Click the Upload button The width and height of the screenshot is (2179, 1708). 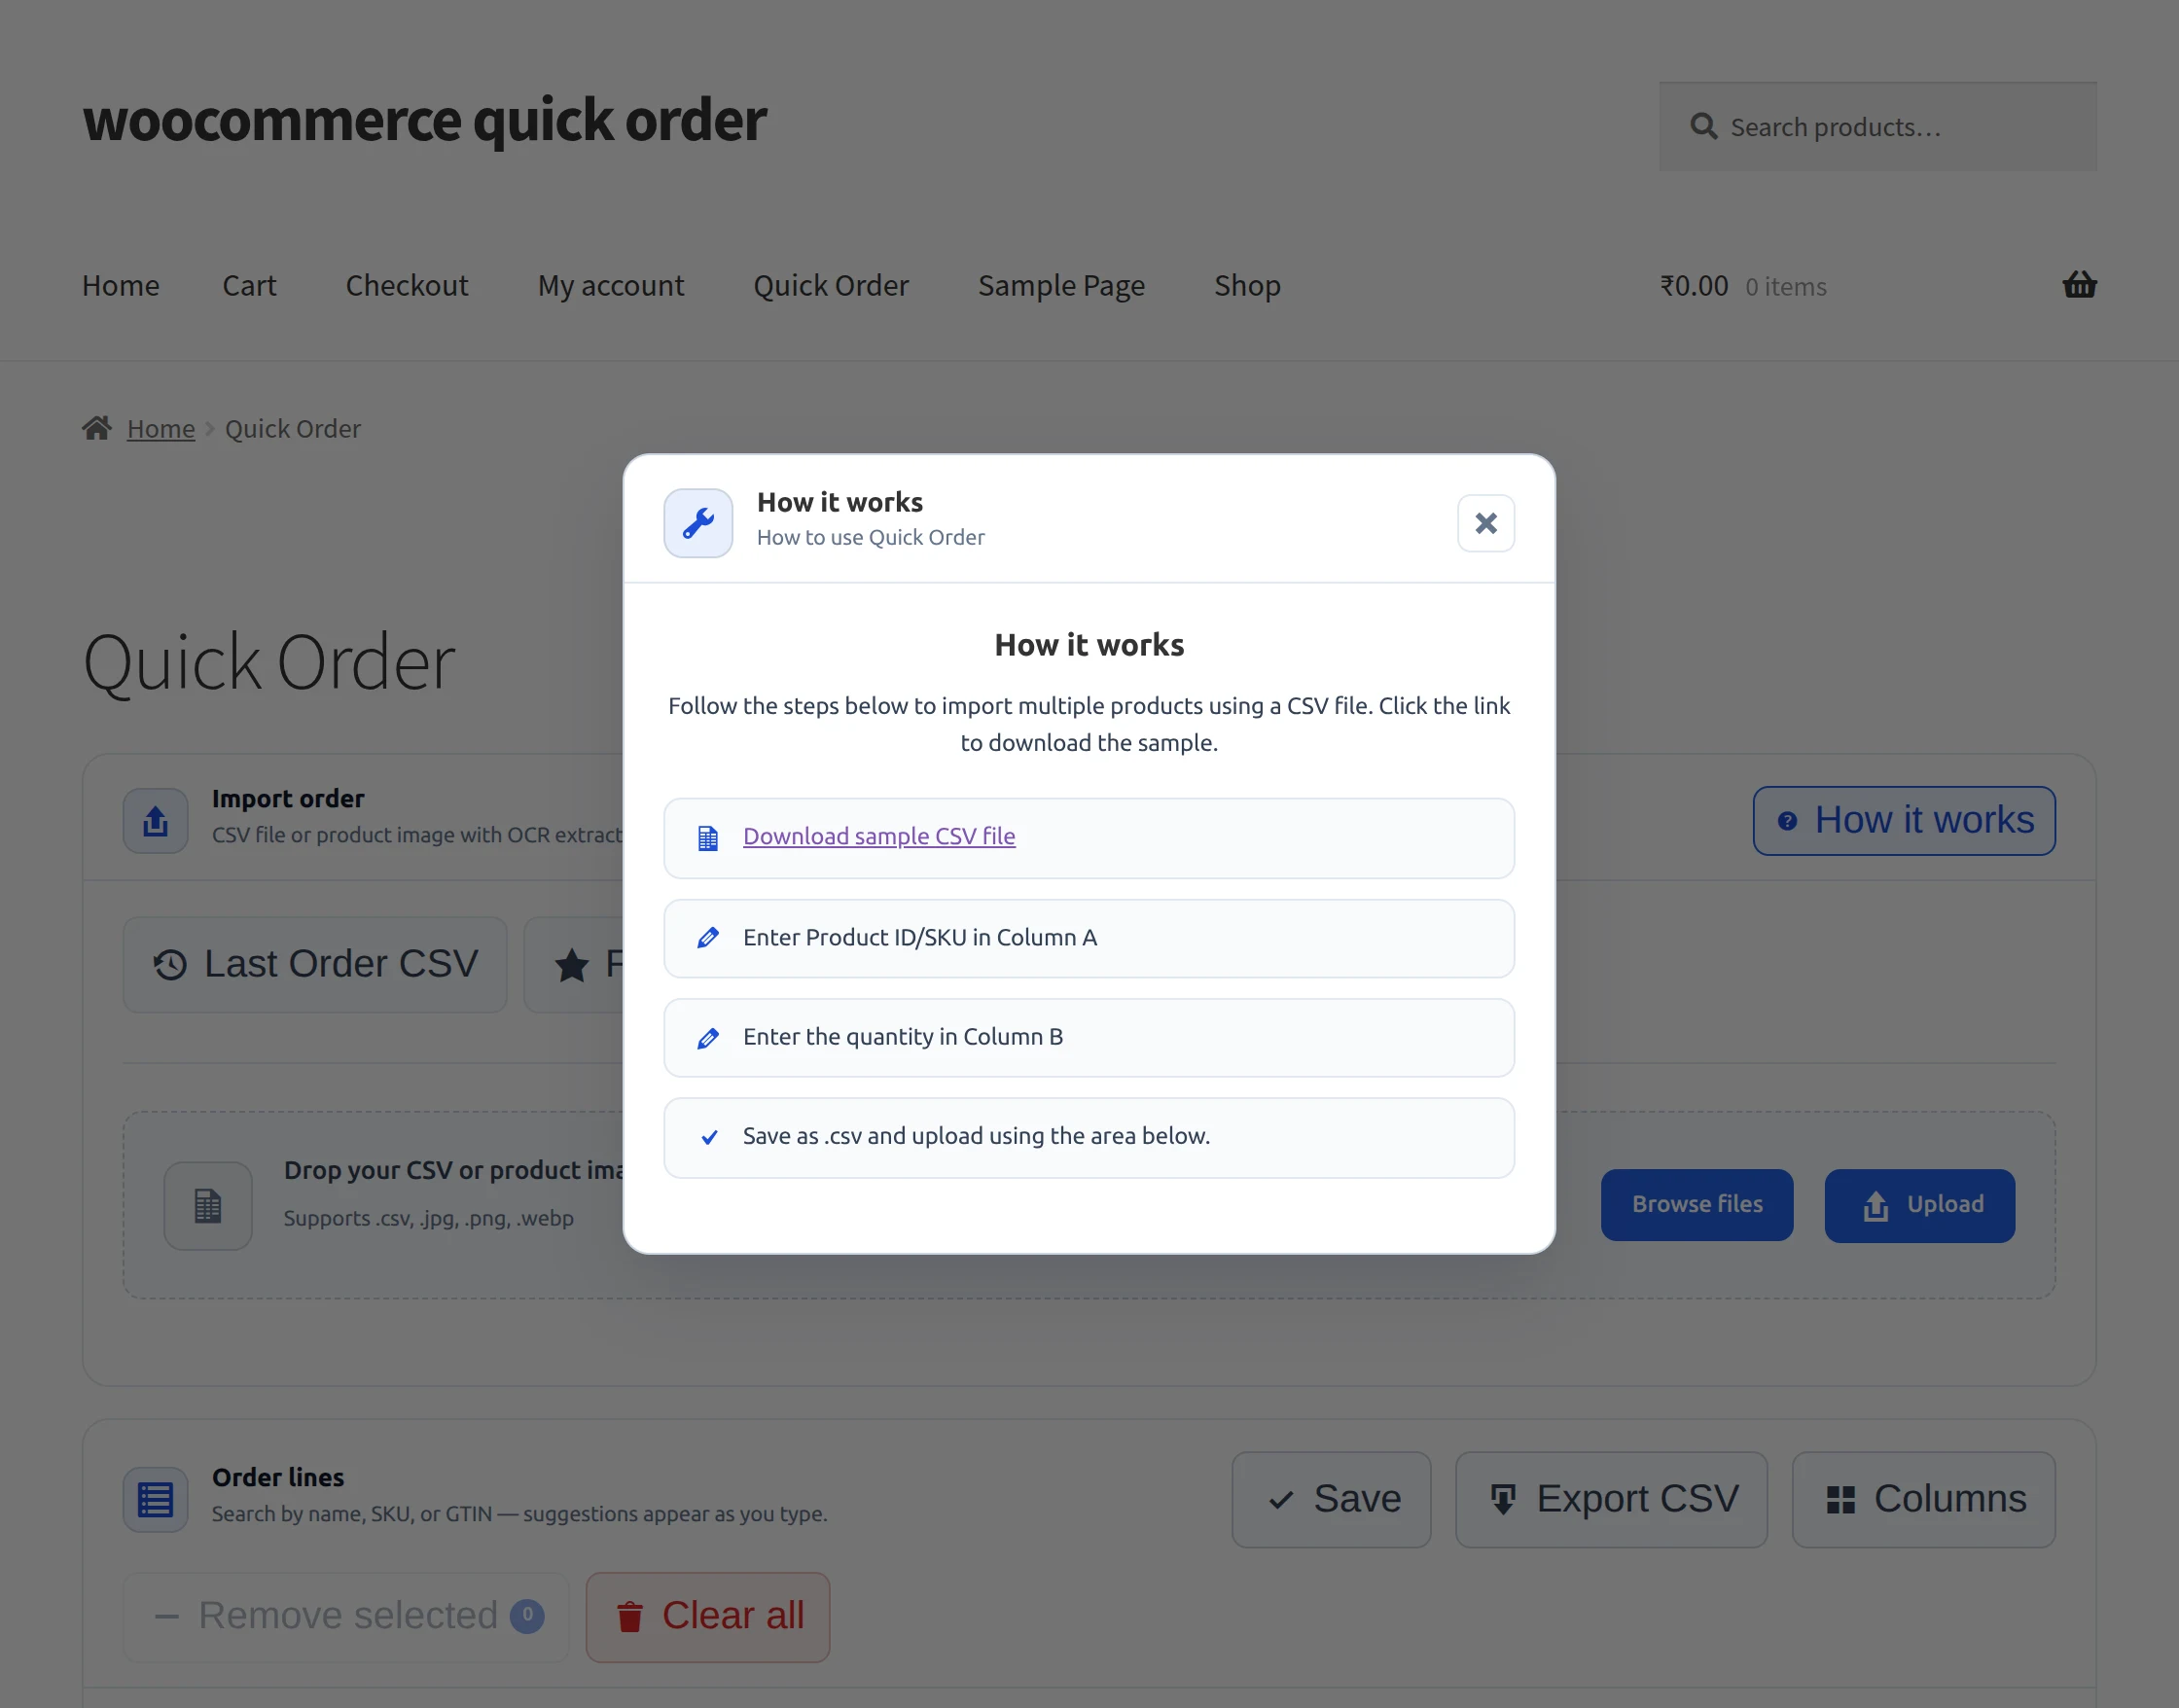[x=1919, y=1205]
